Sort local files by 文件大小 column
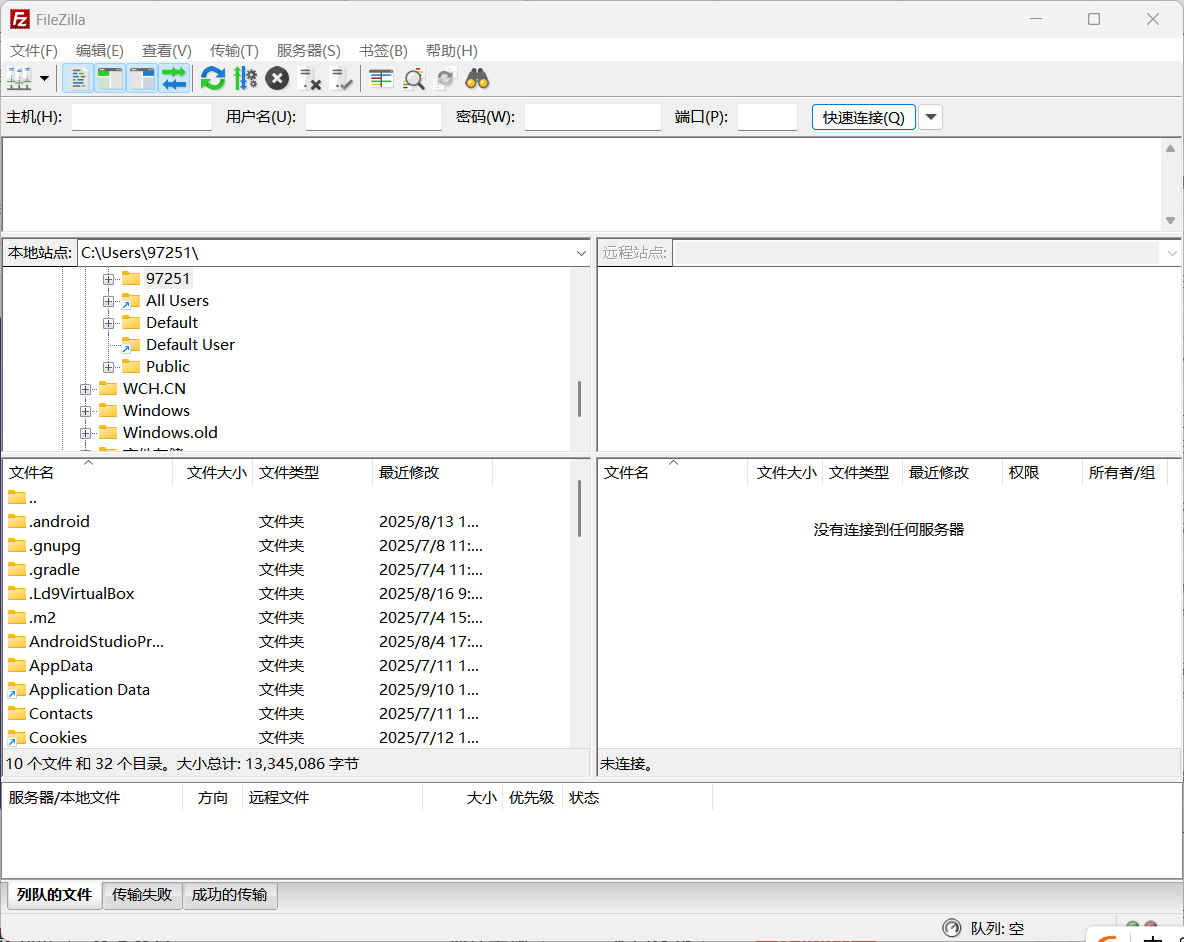The width and height of the screenshot is (1184, 942). (214, 473)
